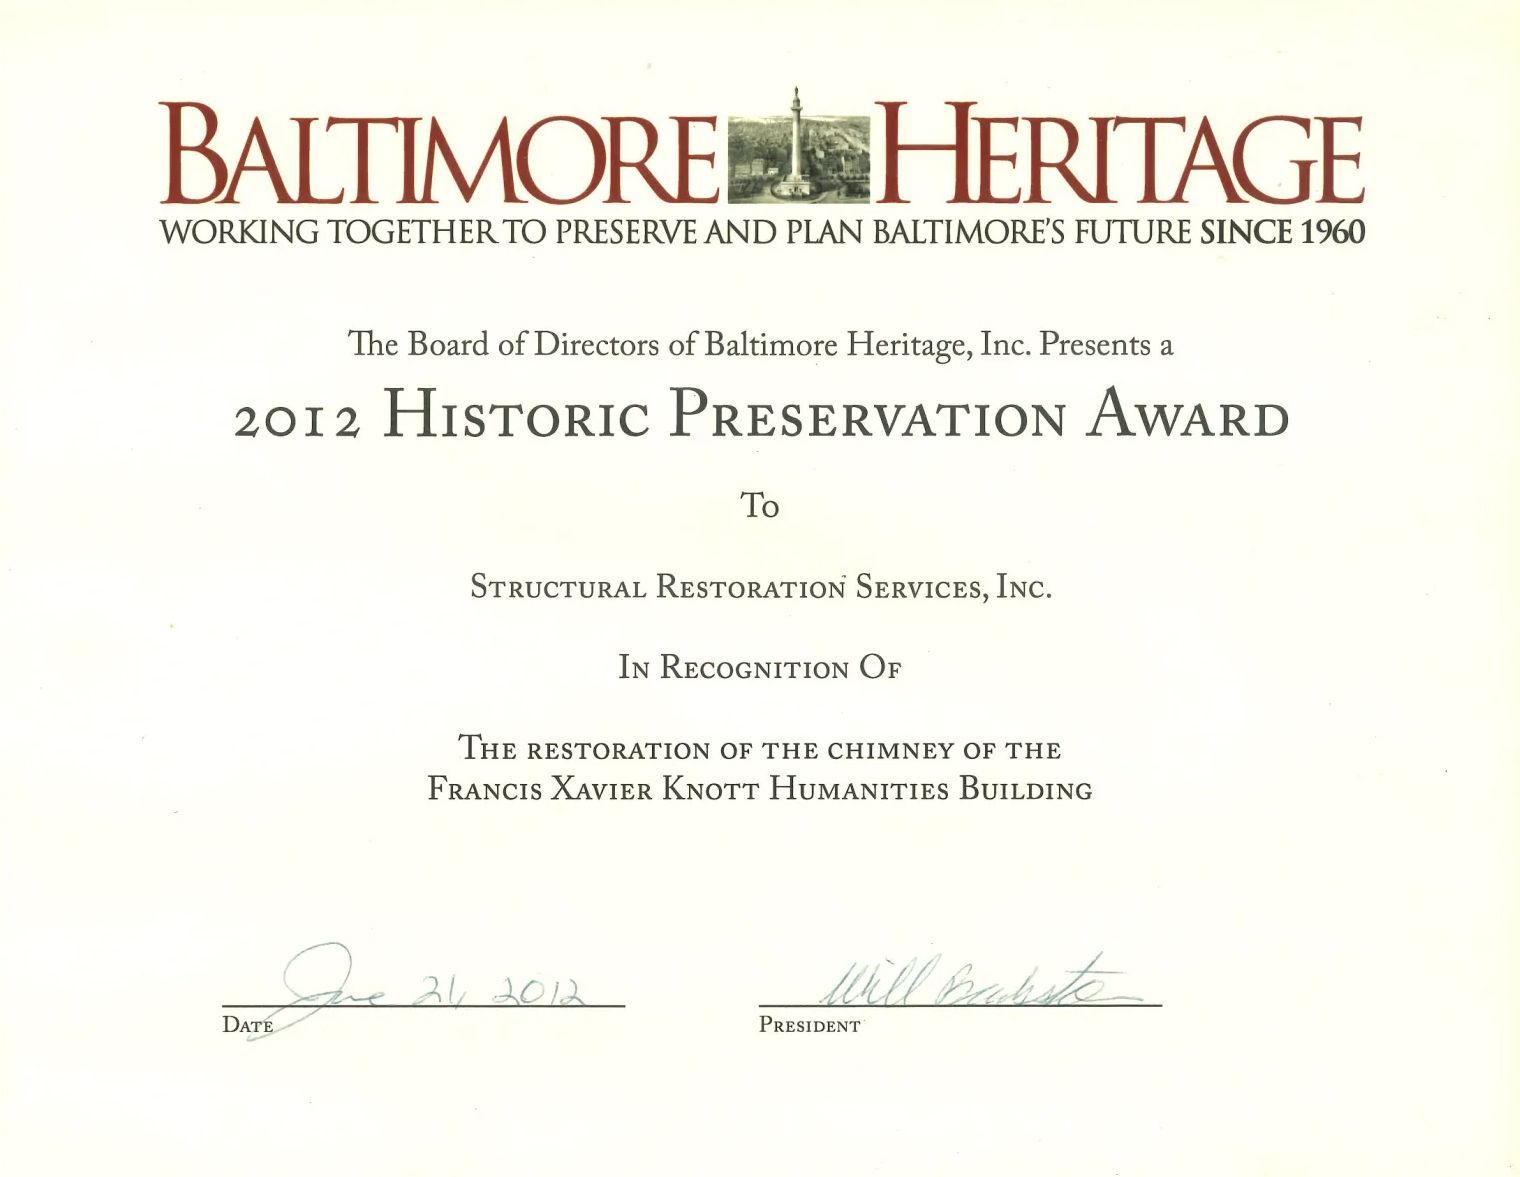The image size is (1520, 1177).
Task: Click the president signature line
Action: (960, 1008)
